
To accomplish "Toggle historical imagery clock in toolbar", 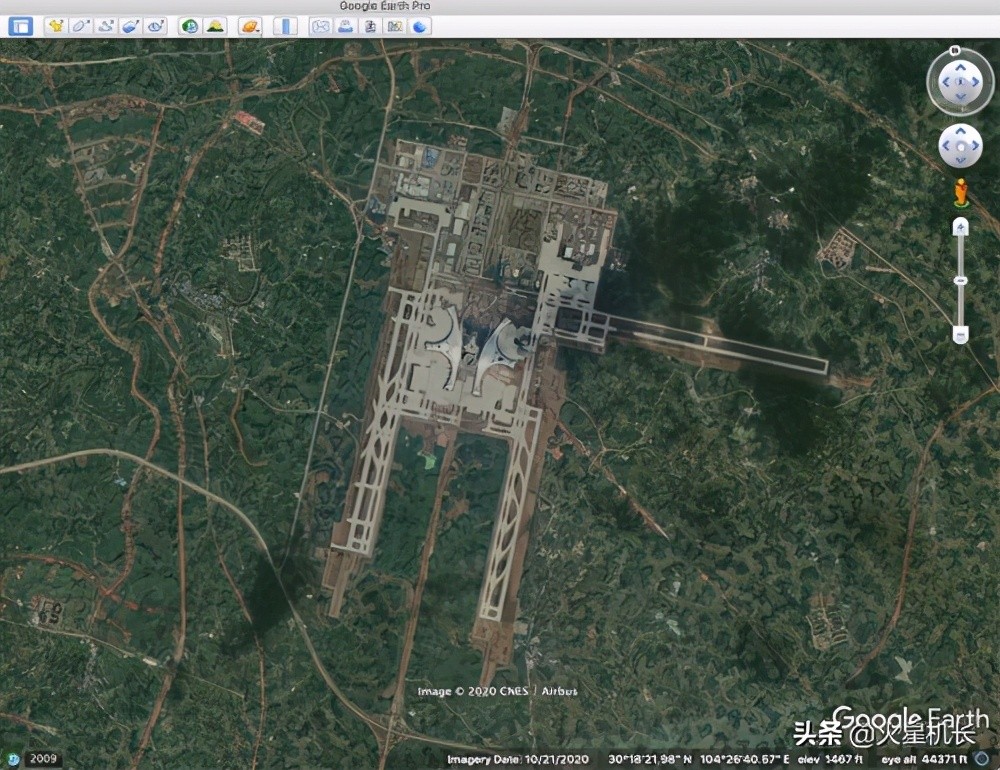I will [x=189, y=26].
